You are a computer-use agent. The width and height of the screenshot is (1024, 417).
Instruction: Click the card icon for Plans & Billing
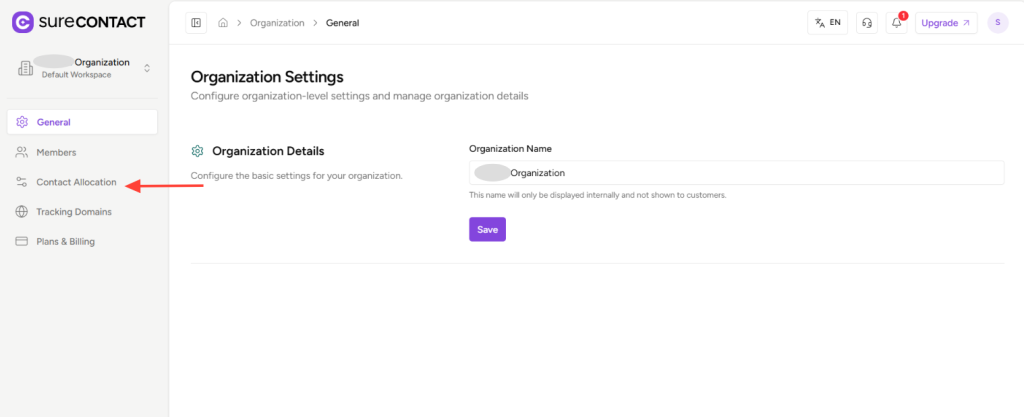(22, 241)
